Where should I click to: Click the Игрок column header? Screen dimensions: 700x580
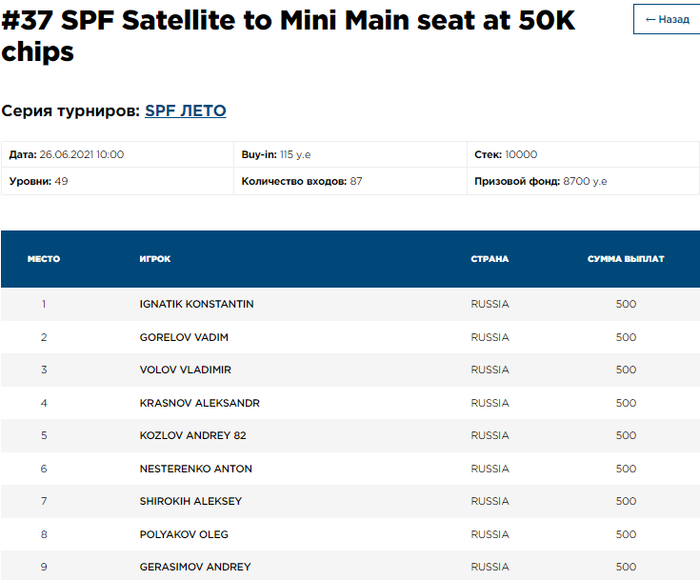tap(155, 259)
